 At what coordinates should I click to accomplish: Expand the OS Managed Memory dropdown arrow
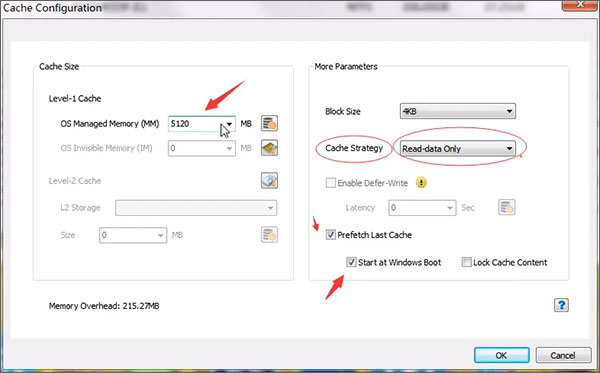coord(229,124)
